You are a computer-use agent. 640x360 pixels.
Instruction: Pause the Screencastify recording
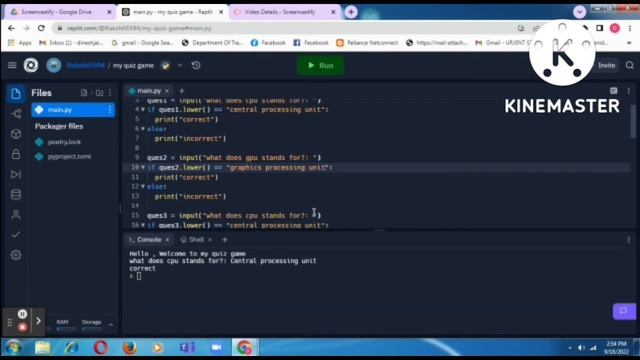click(x=22, y=314)
